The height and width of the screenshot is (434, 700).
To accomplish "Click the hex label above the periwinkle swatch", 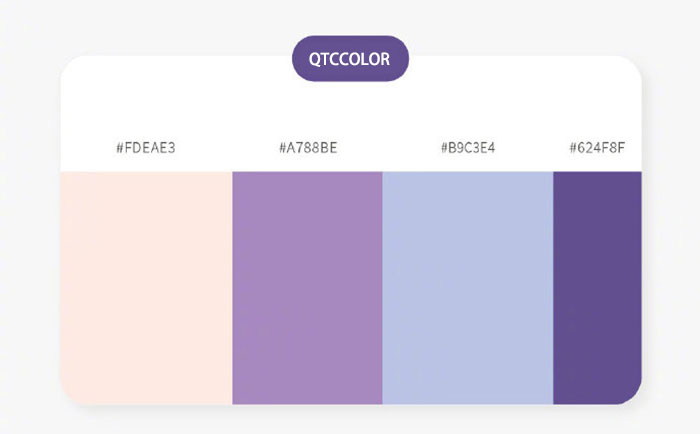I will [468, 148].
